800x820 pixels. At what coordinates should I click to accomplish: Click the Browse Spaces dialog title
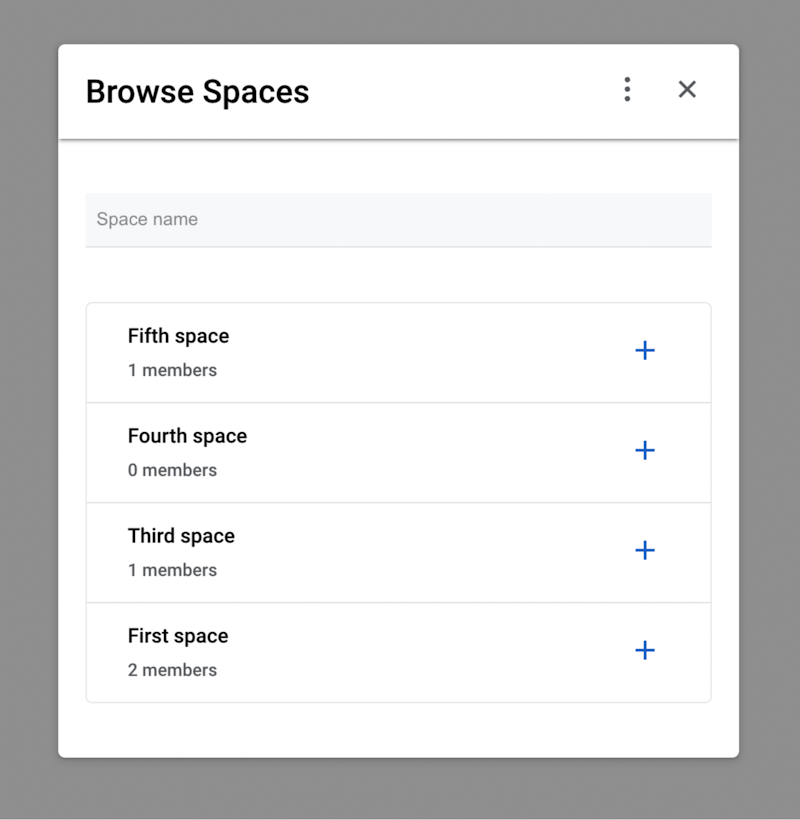pos(198,91)
